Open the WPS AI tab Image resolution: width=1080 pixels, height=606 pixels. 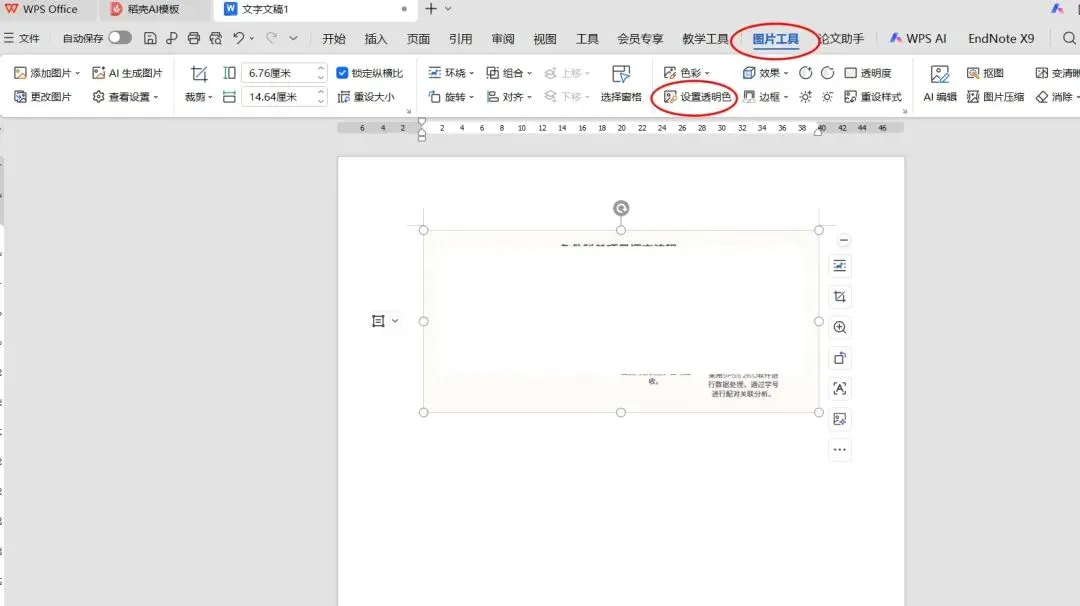coord(918,39)
